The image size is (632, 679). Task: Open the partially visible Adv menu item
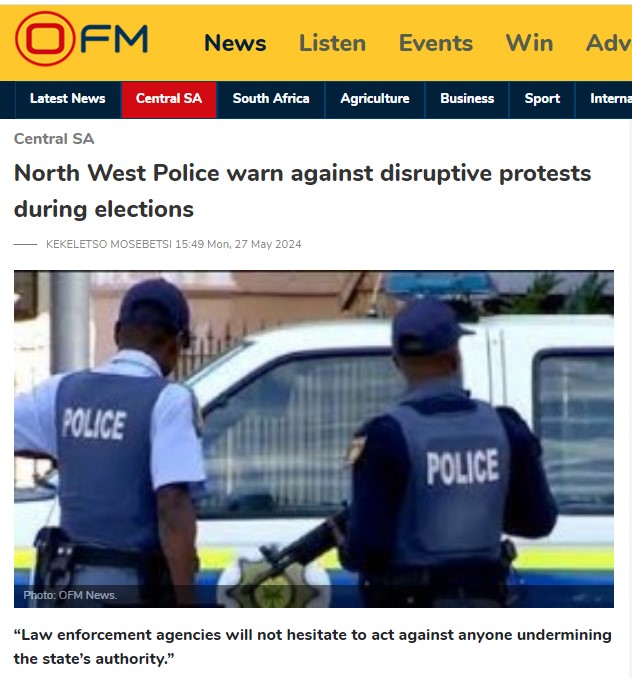point(609,43)
